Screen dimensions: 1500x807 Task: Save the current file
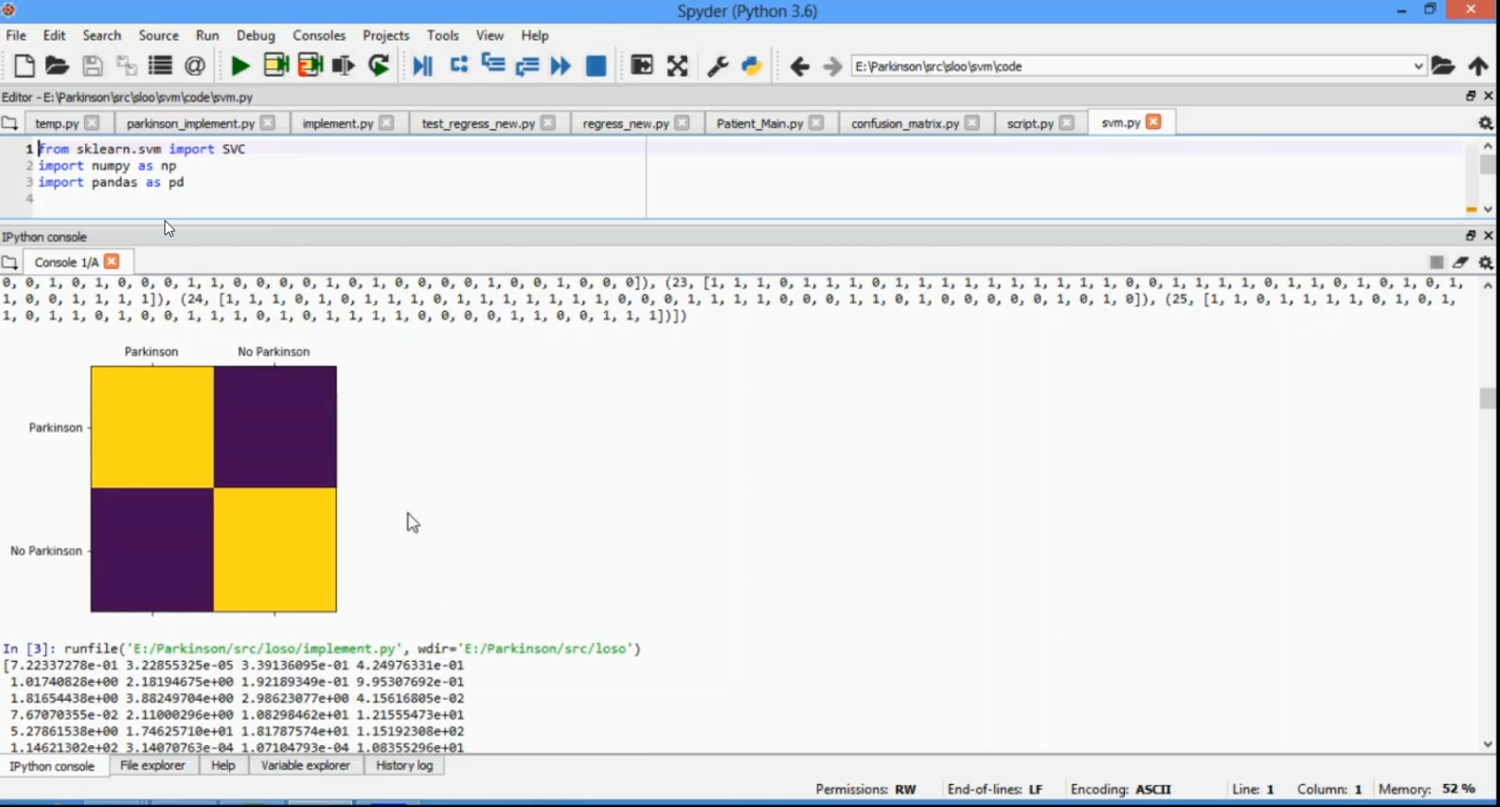[x=91, y=65]
